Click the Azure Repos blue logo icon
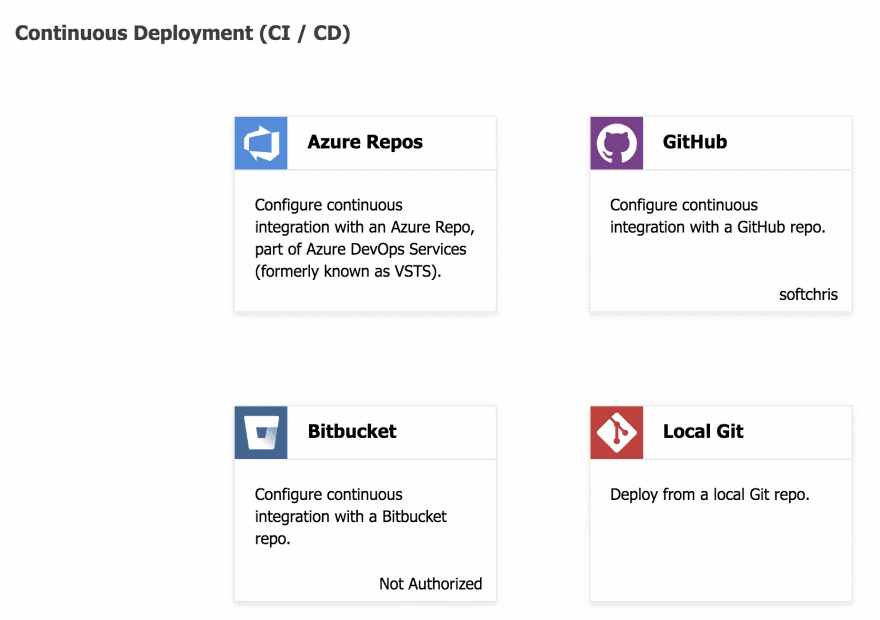880x620 pixels. click(260, 143)
